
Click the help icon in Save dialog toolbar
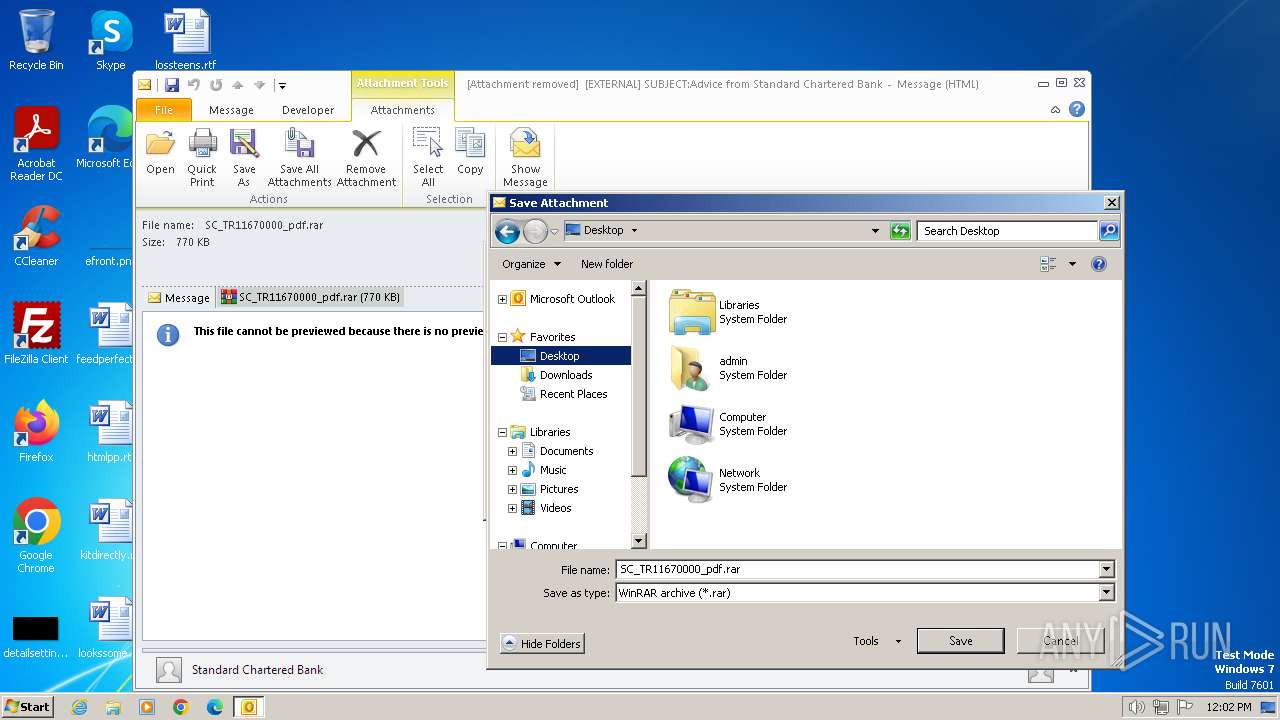tap(1099, 264)
